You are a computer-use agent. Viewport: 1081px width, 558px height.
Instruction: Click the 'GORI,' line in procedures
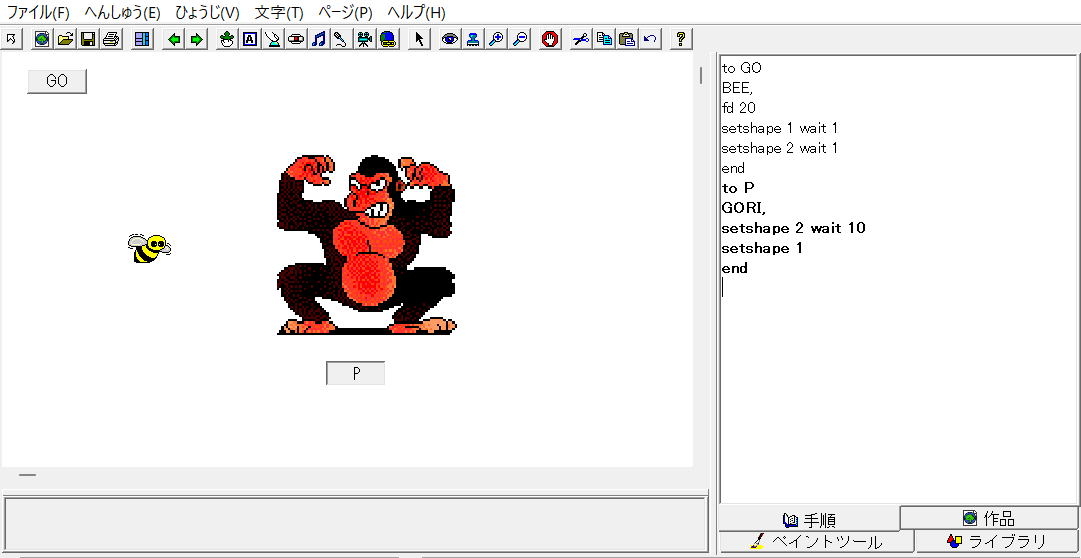744,208
